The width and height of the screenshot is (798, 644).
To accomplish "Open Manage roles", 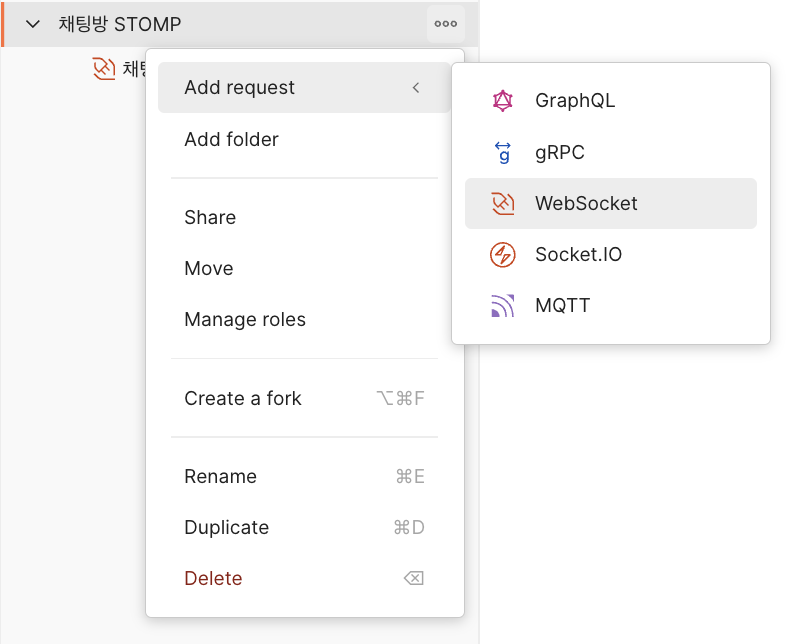I will coord(304,320).
